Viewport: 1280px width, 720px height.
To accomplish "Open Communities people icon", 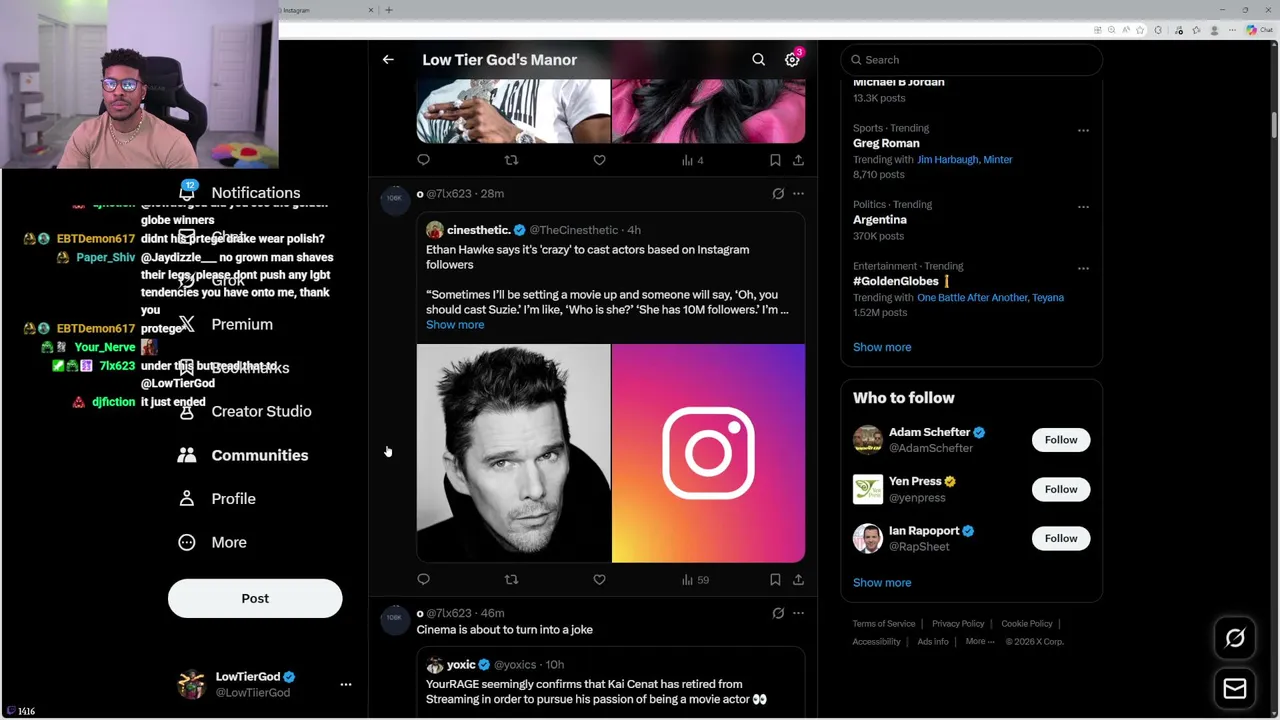I will tap(187, 455).
